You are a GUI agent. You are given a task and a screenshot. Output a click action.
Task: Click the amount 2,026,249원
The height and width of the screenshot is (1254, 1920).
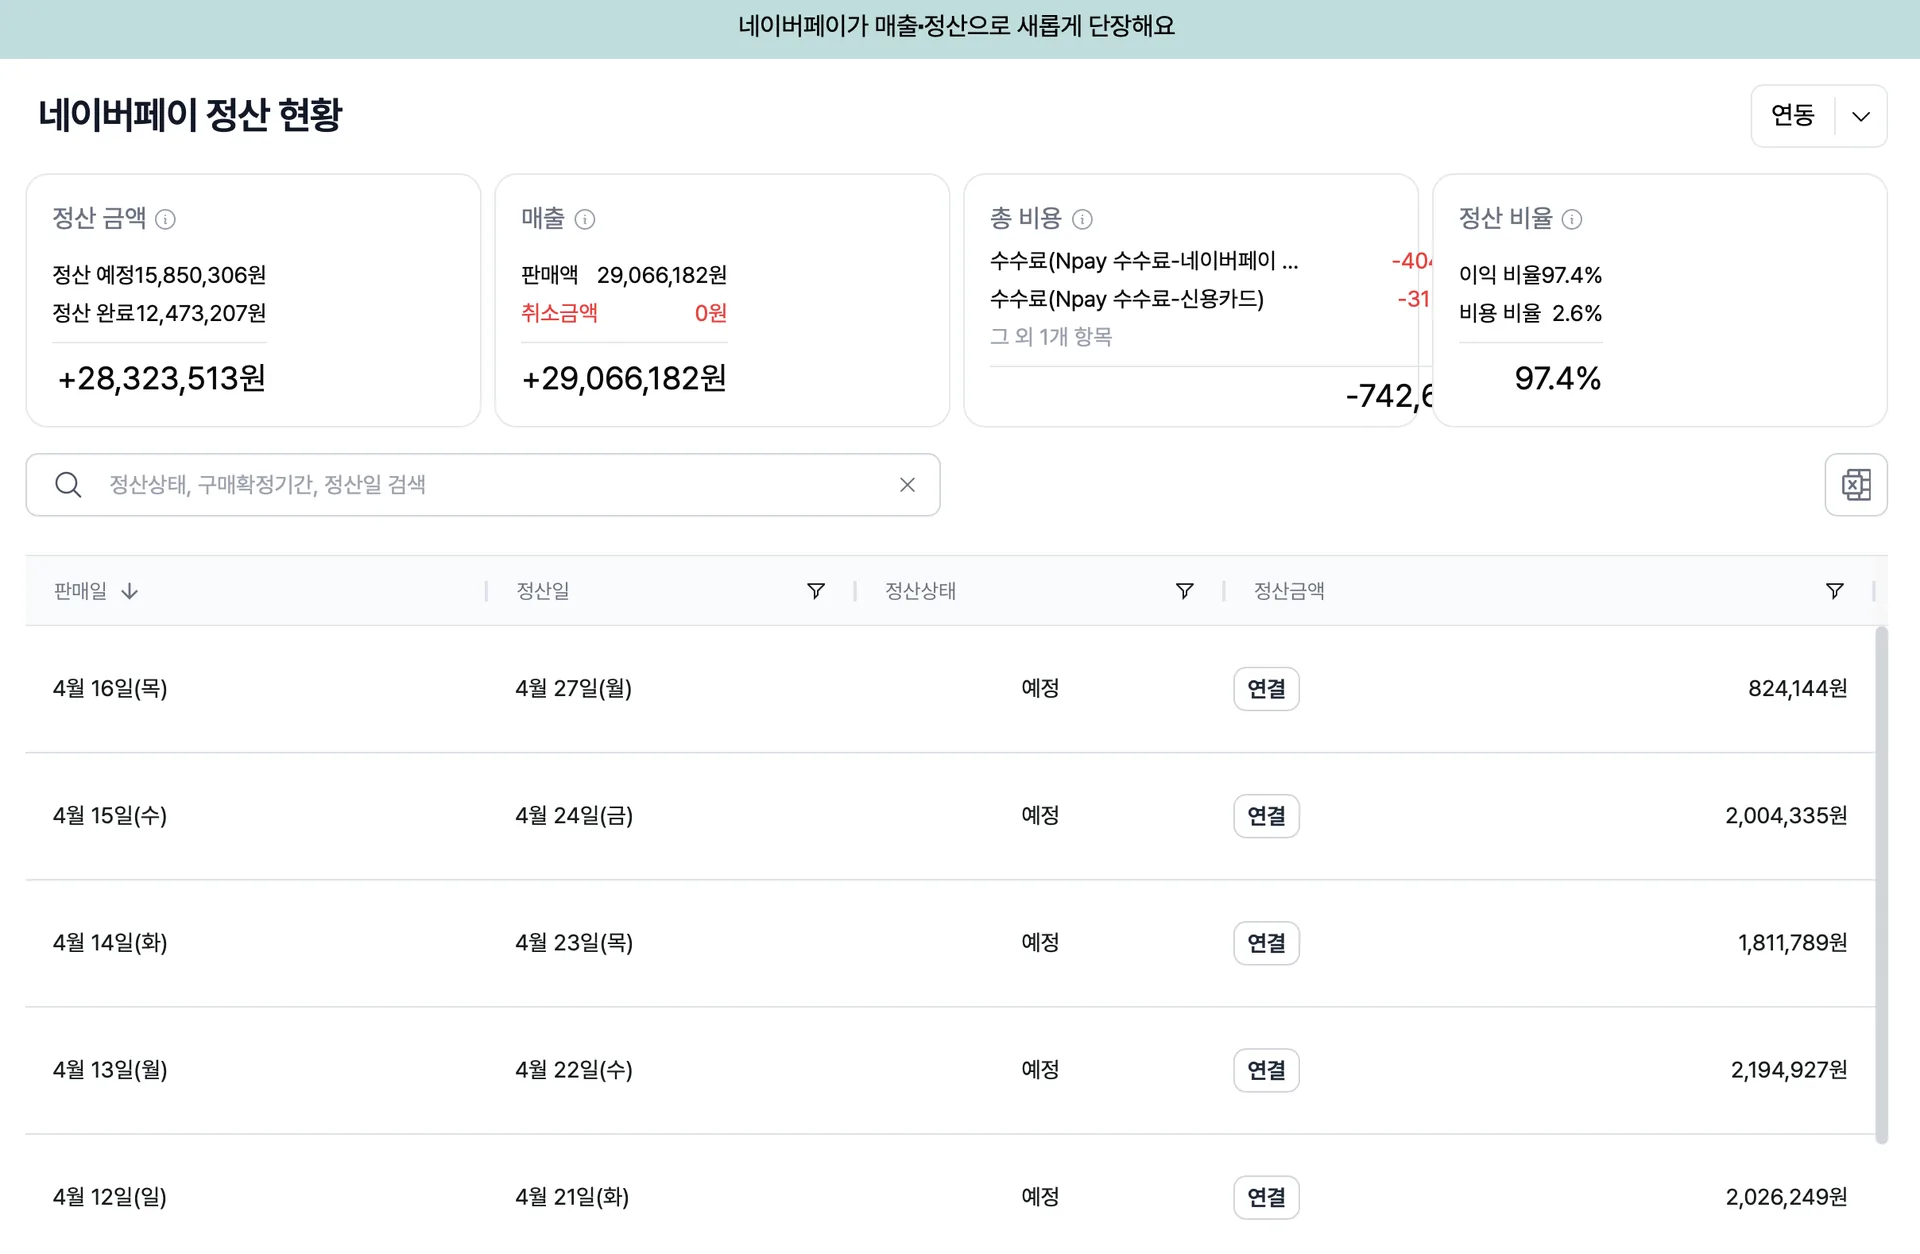click(x=1786, y=1196)
